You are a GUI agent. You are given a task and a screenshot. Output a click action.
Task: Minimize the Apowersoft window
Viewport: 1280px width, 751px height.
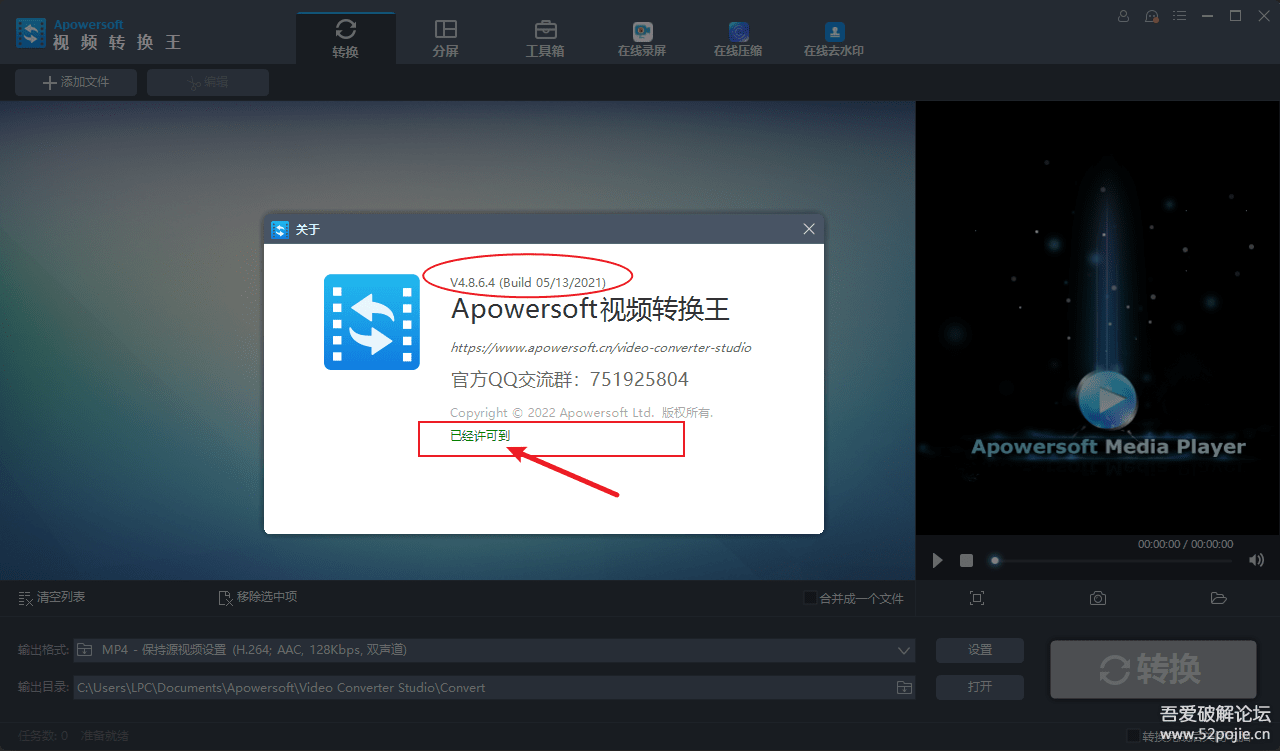coord(1209,16)
